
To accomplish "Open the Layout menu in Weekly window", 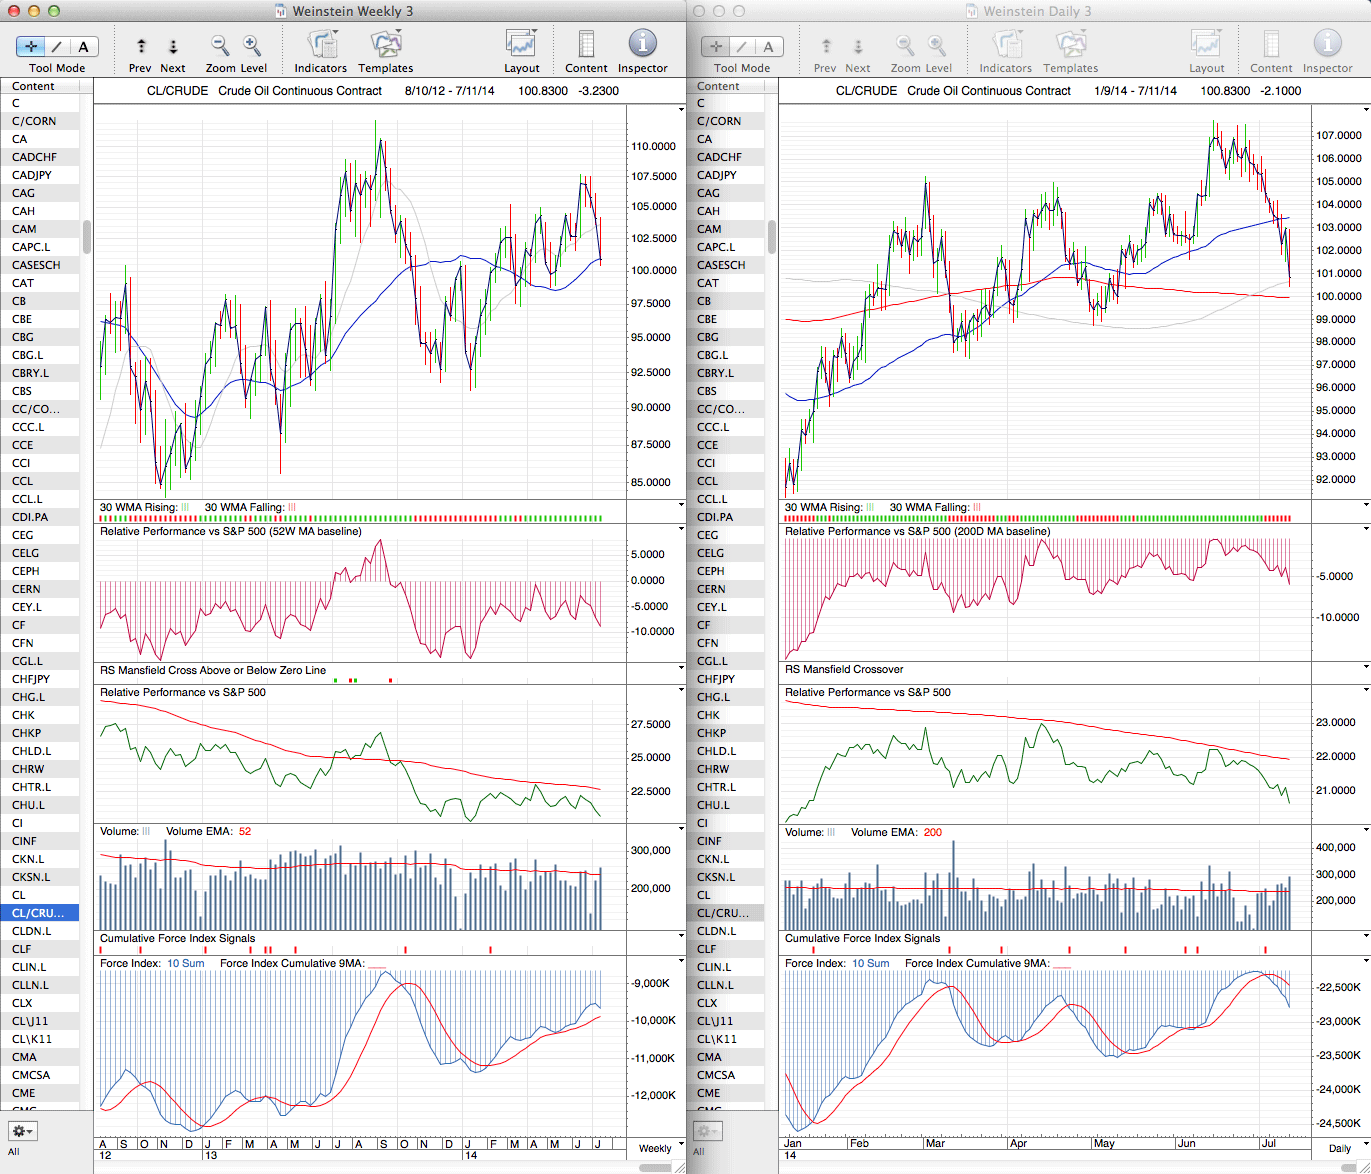I will 521,45.
